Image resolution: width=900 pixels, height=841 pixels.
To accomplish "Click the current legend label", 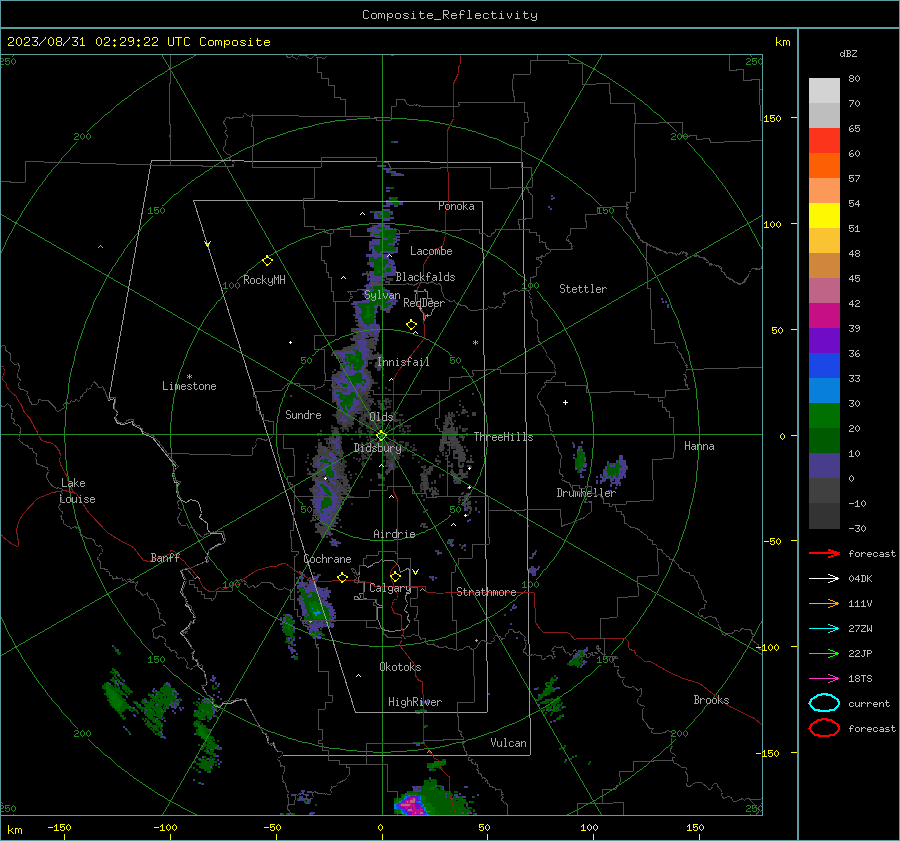I will [869, 704].
